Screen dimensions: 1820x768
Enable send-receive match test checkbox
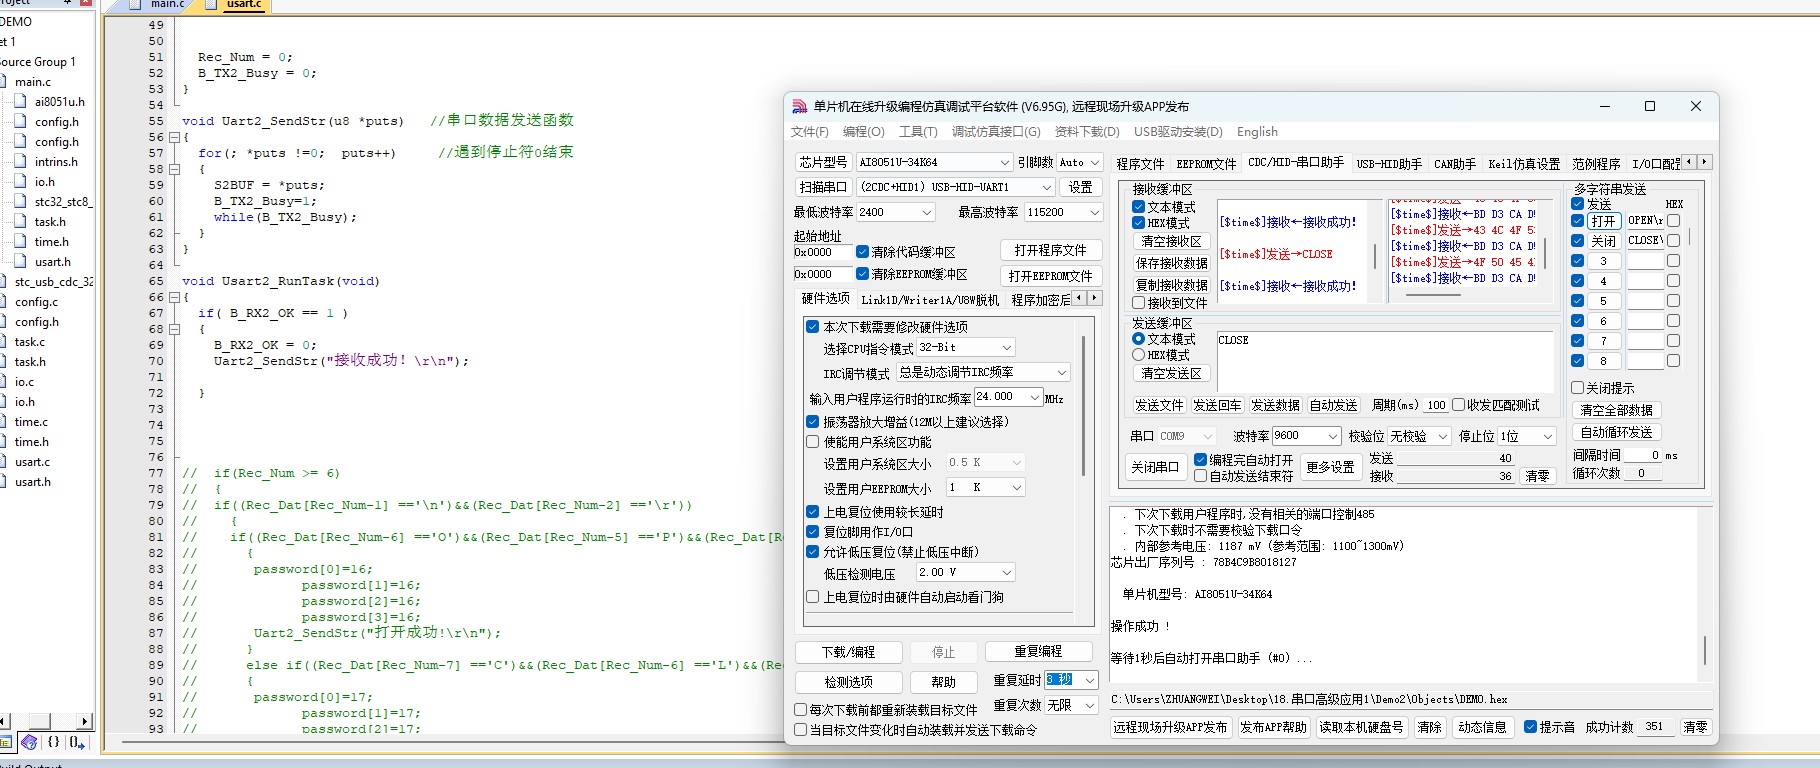pyautogui.click(x=1458, y=405)
